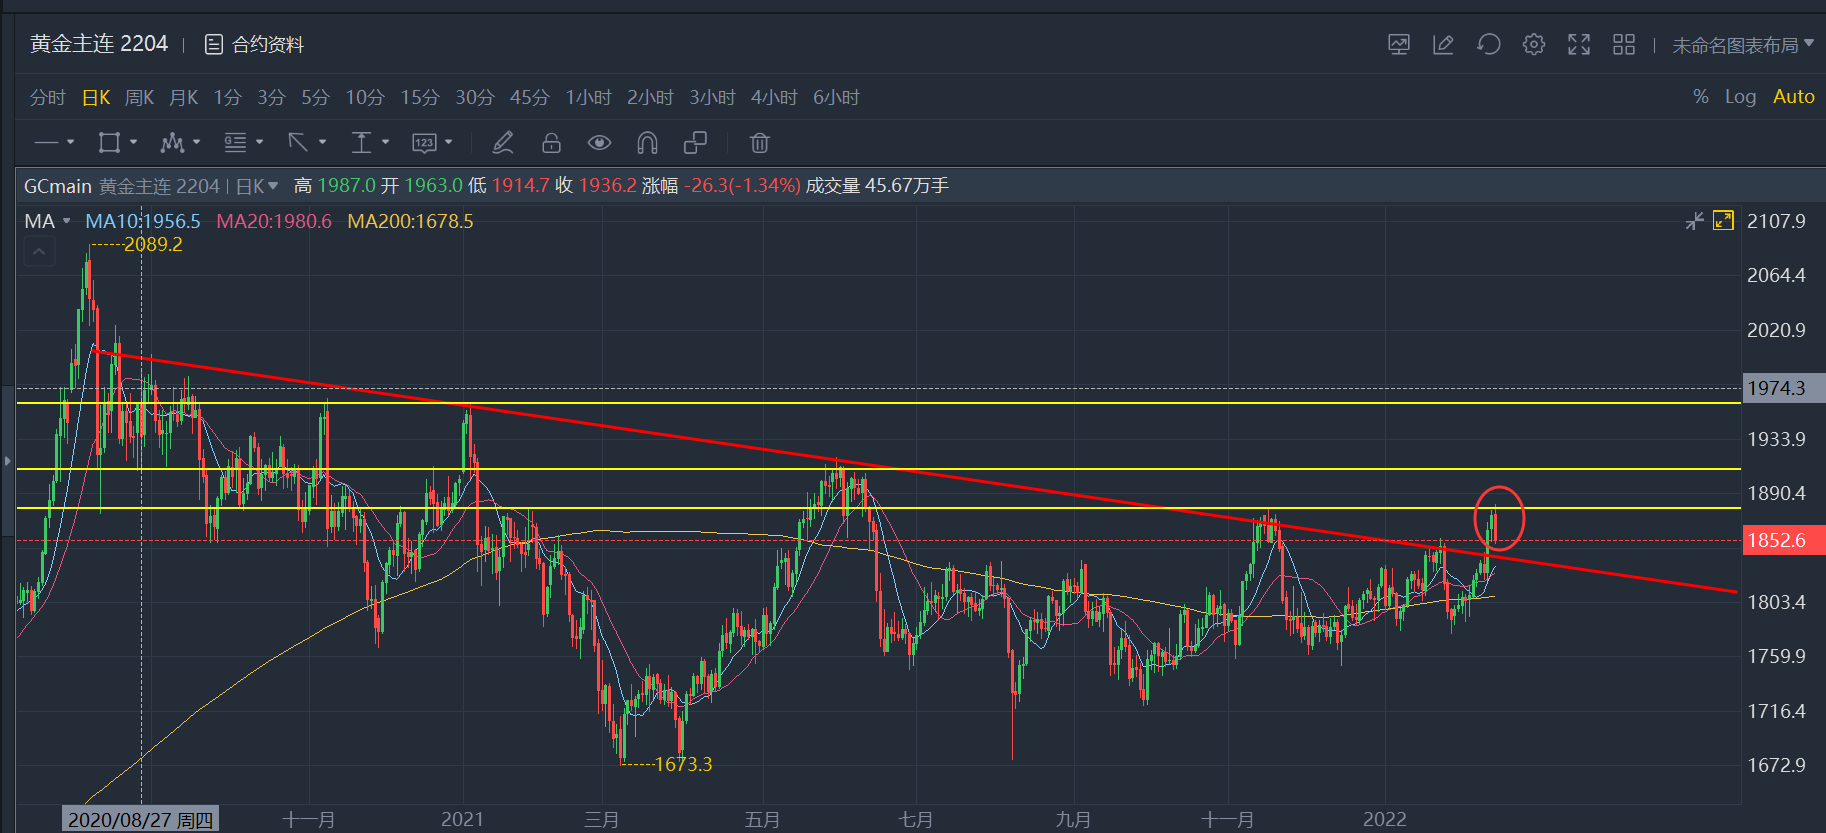Select the 45分 period
Viewport: 1826px width, 833px height.
tap(530, 97)
